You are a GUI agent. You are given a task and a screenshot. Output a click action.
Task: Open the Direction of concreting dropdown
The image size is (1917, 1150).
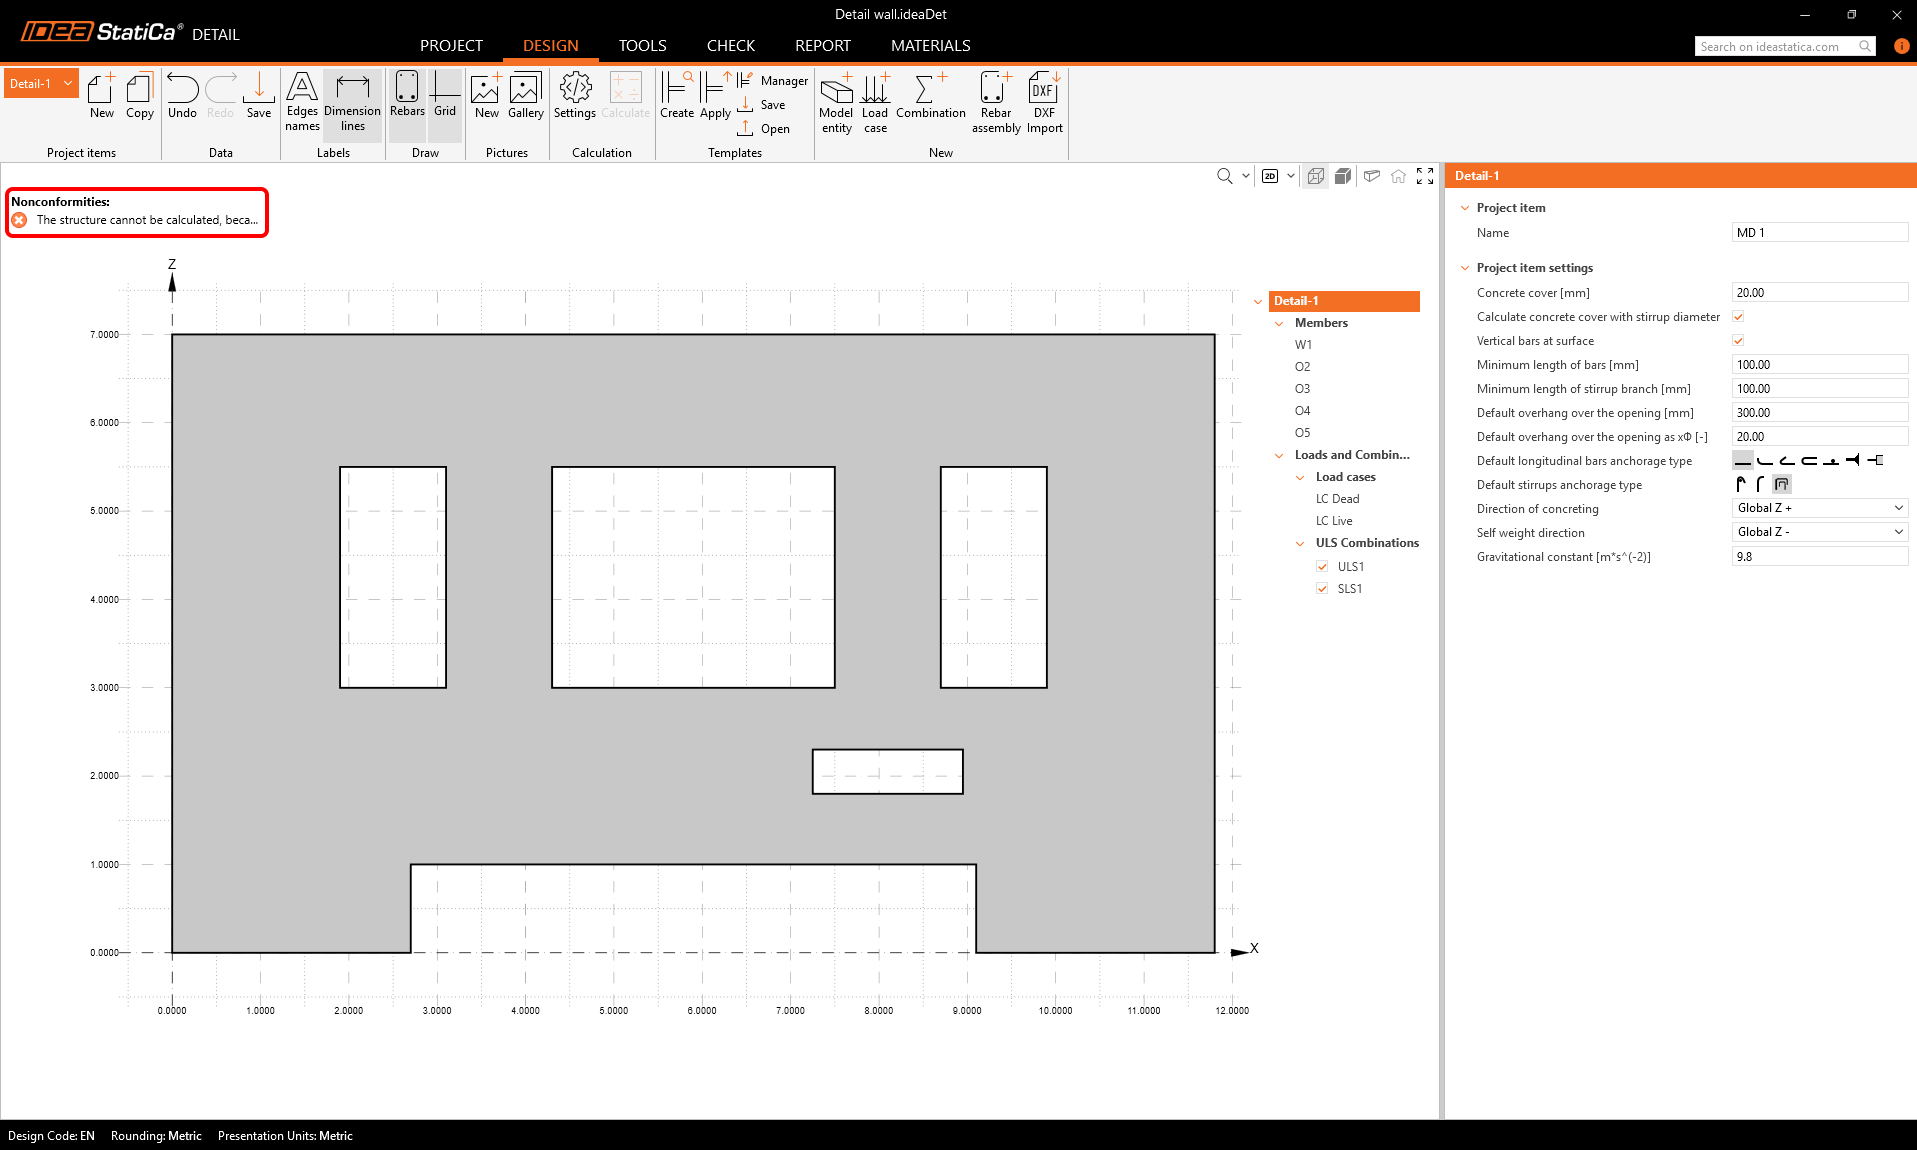pos(1819,508)
